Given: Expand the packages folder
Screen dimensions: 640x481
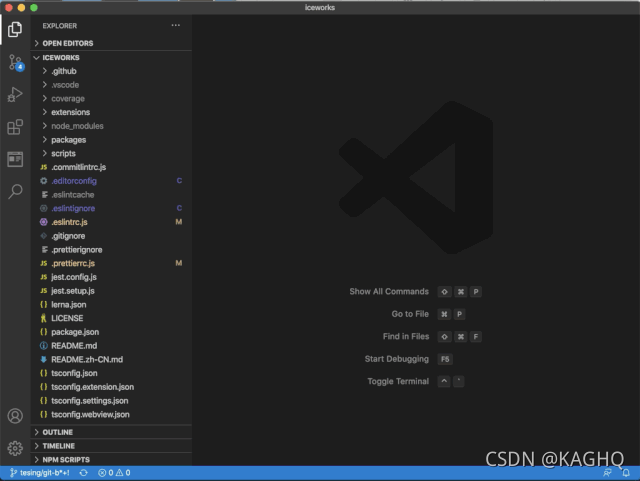Looking at the screenshot, I should pos(111,140).
